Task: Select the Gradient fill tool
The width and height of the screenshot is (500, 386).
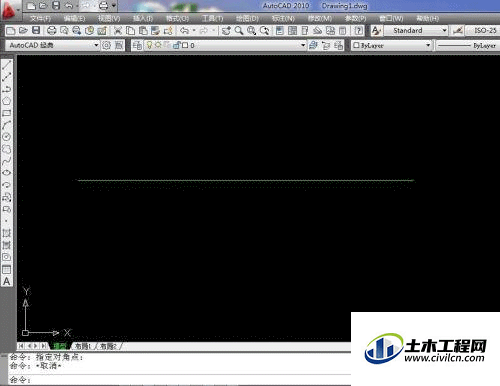Action: point(7,245)
